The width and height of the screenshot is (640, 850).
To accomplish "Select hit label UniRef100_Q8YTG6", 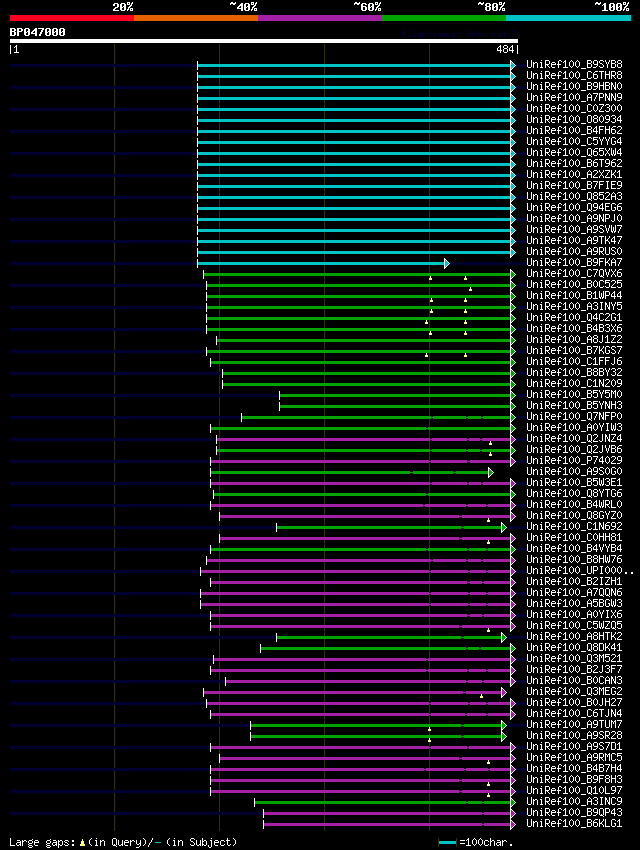I will (574, 493).
